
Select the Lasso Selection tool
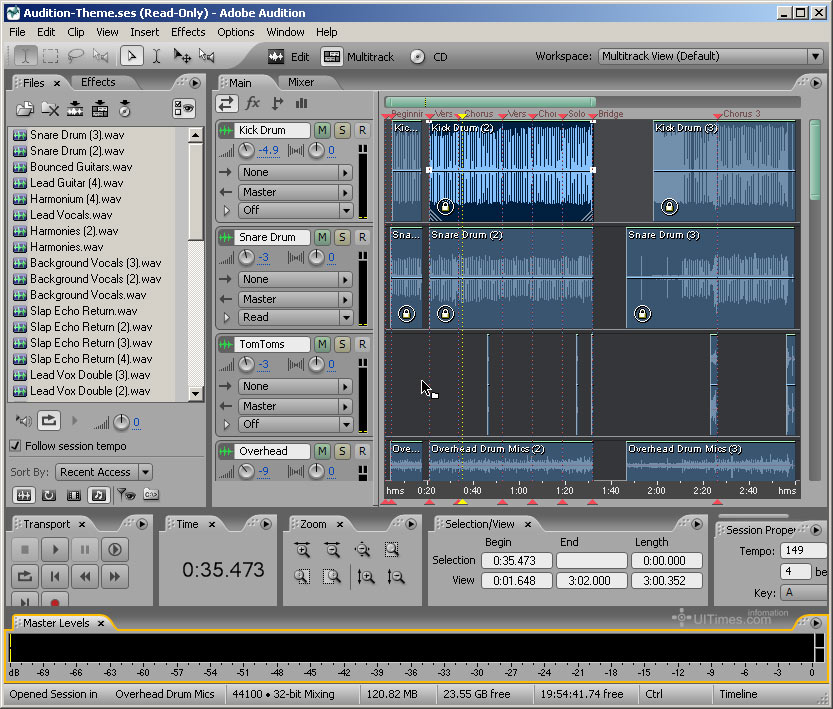[75, 56]
